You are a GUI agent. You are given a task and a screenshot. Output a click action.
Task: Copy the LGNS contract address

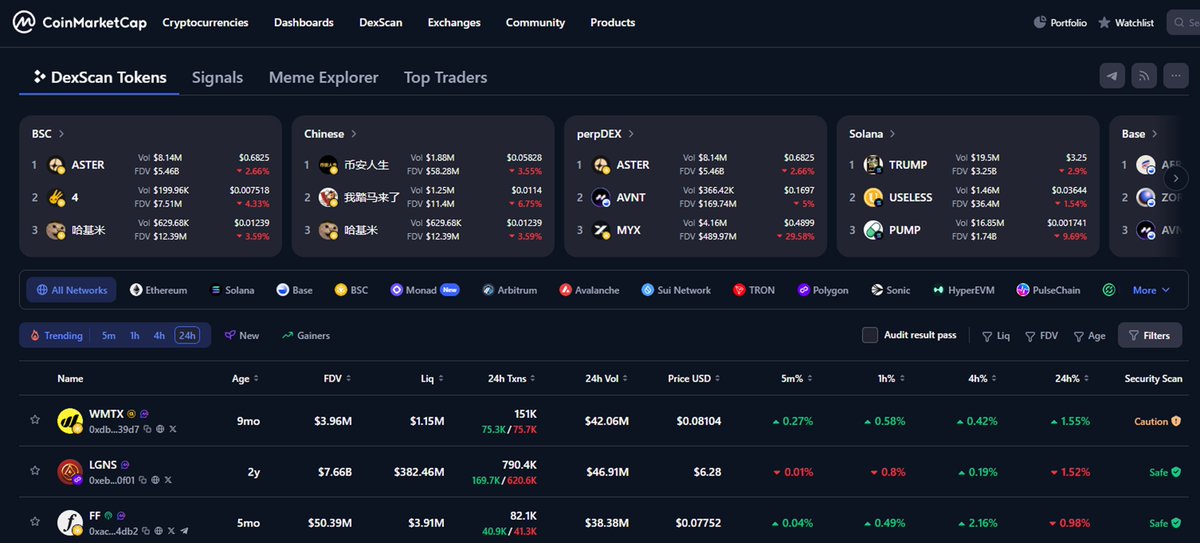143,480
